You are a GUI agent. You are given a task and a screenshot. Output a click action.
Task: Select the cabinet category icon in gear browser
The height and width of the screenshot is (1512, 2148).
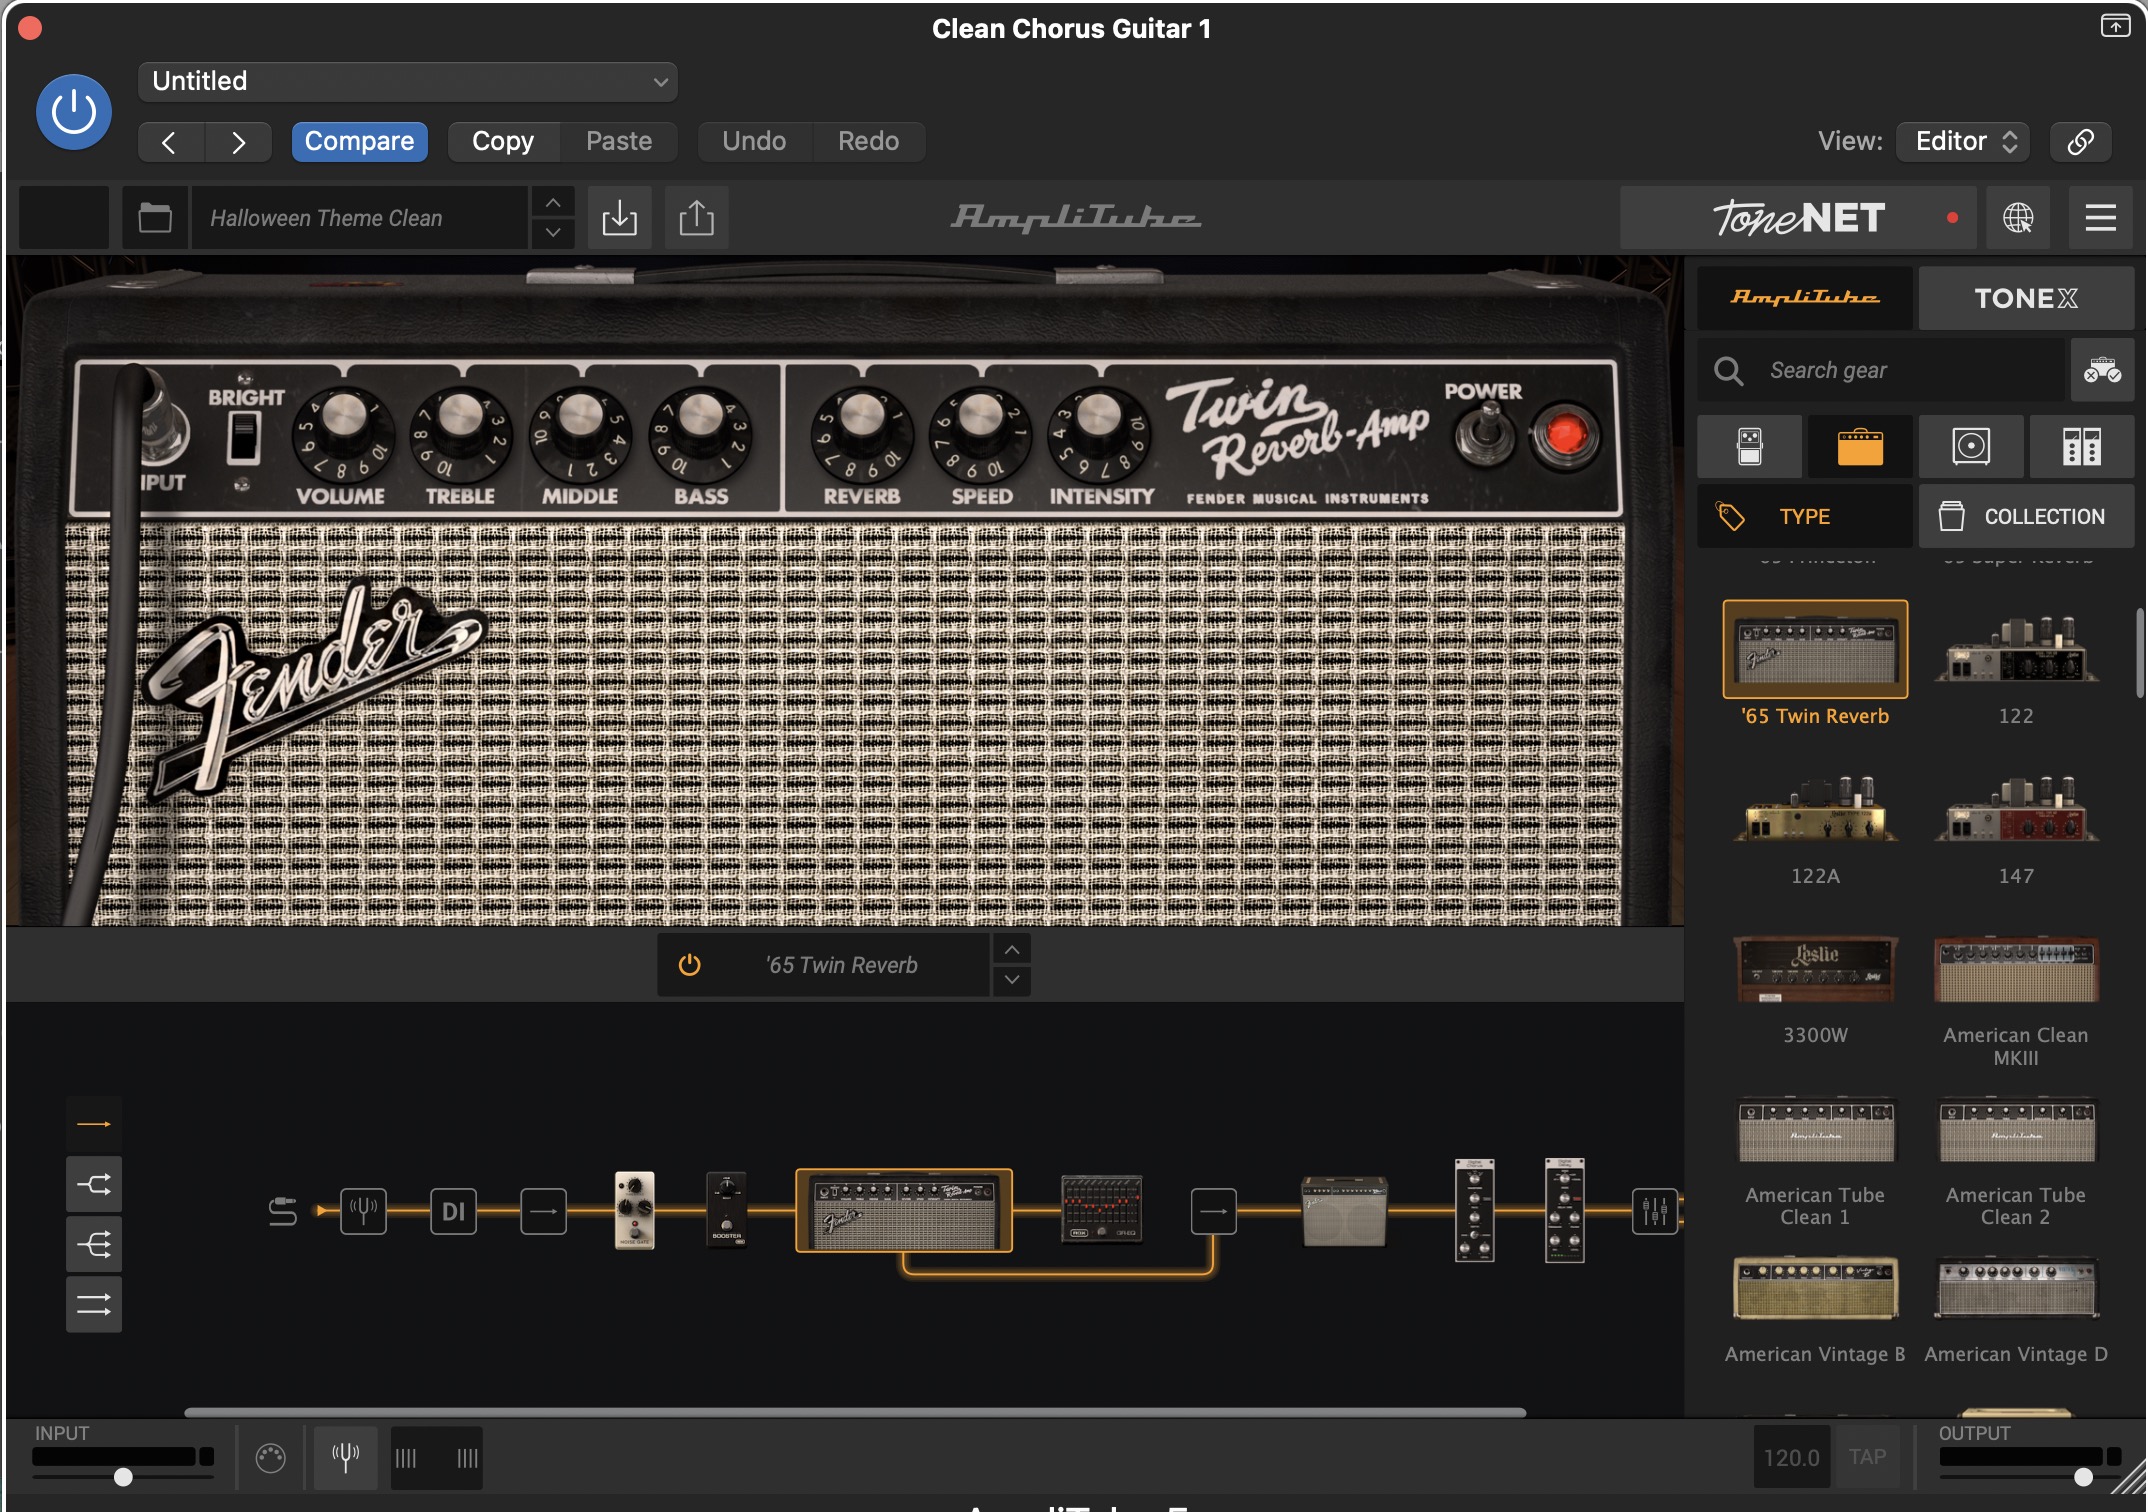click(1970, 446)
